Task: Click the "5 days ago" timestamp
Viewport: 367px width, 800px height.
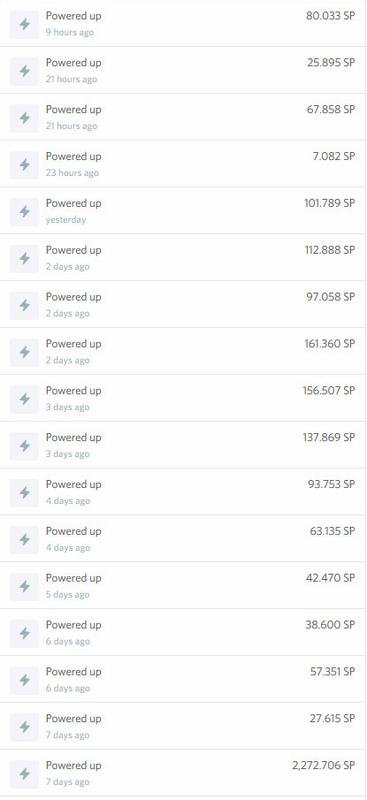Action: pos(67,595)
